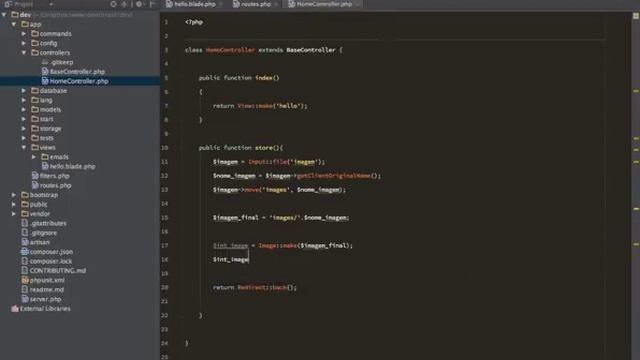
Task: Expand the start folder
Action: 24,119
